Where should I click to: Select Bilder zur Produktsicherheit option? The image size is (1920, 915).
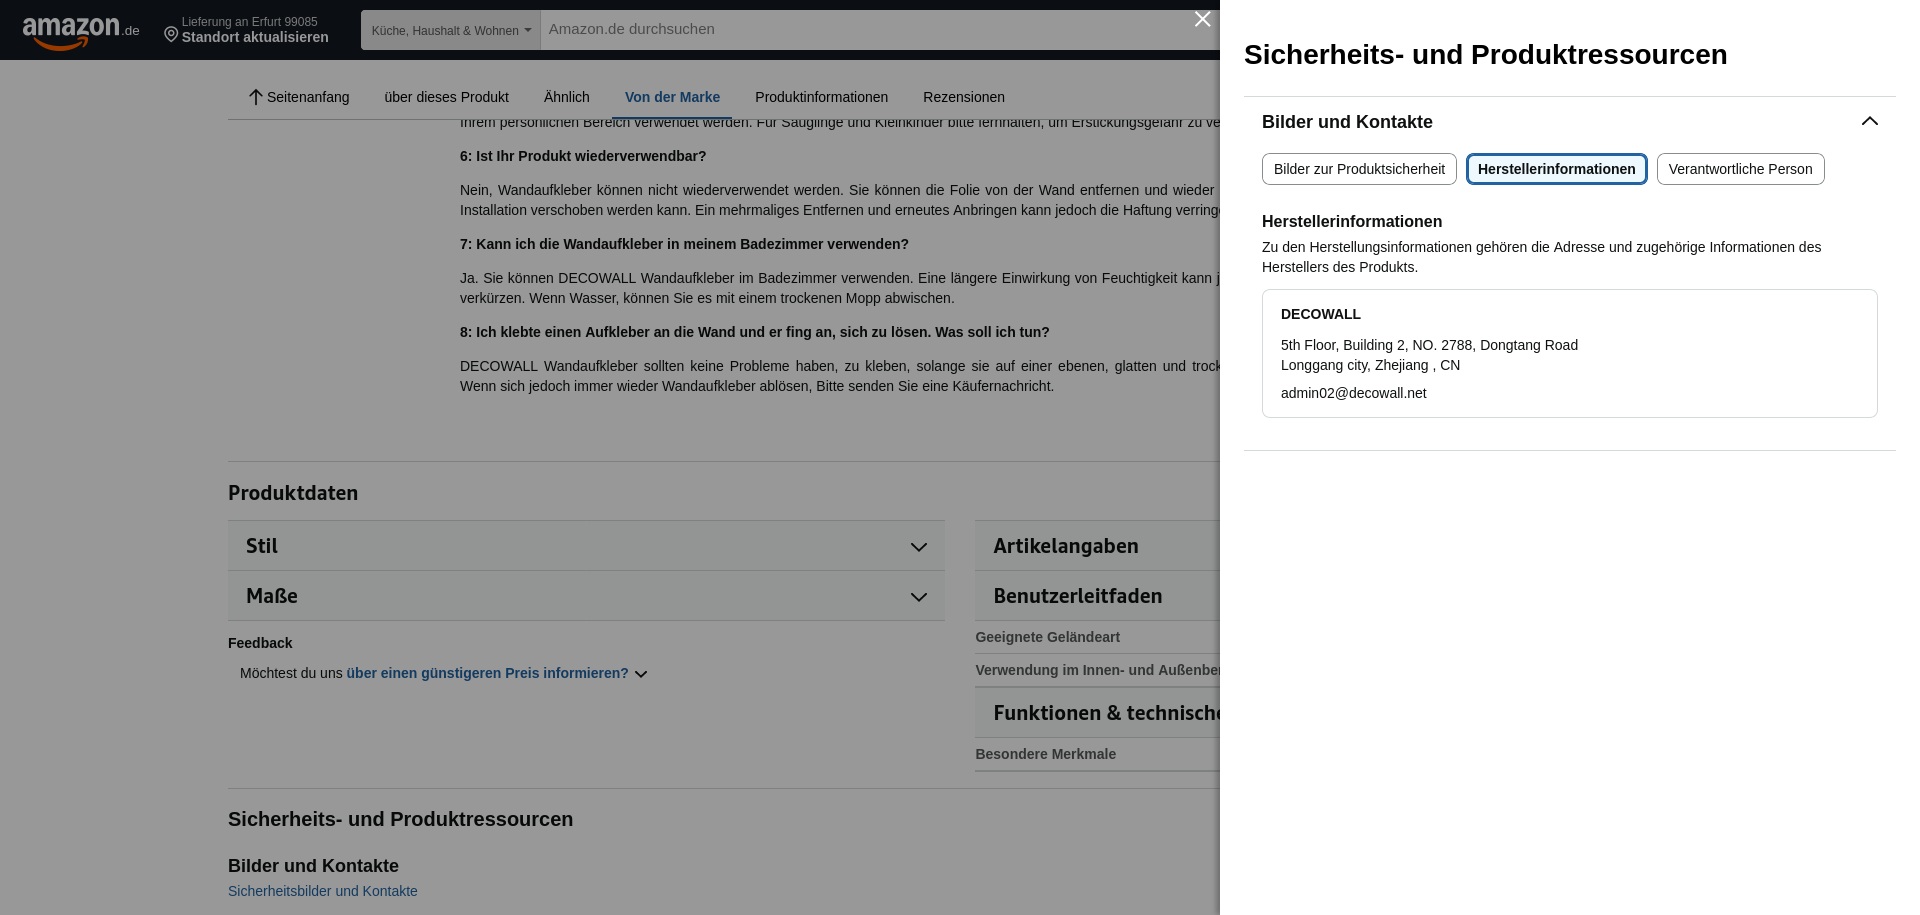coord(1359,169)
